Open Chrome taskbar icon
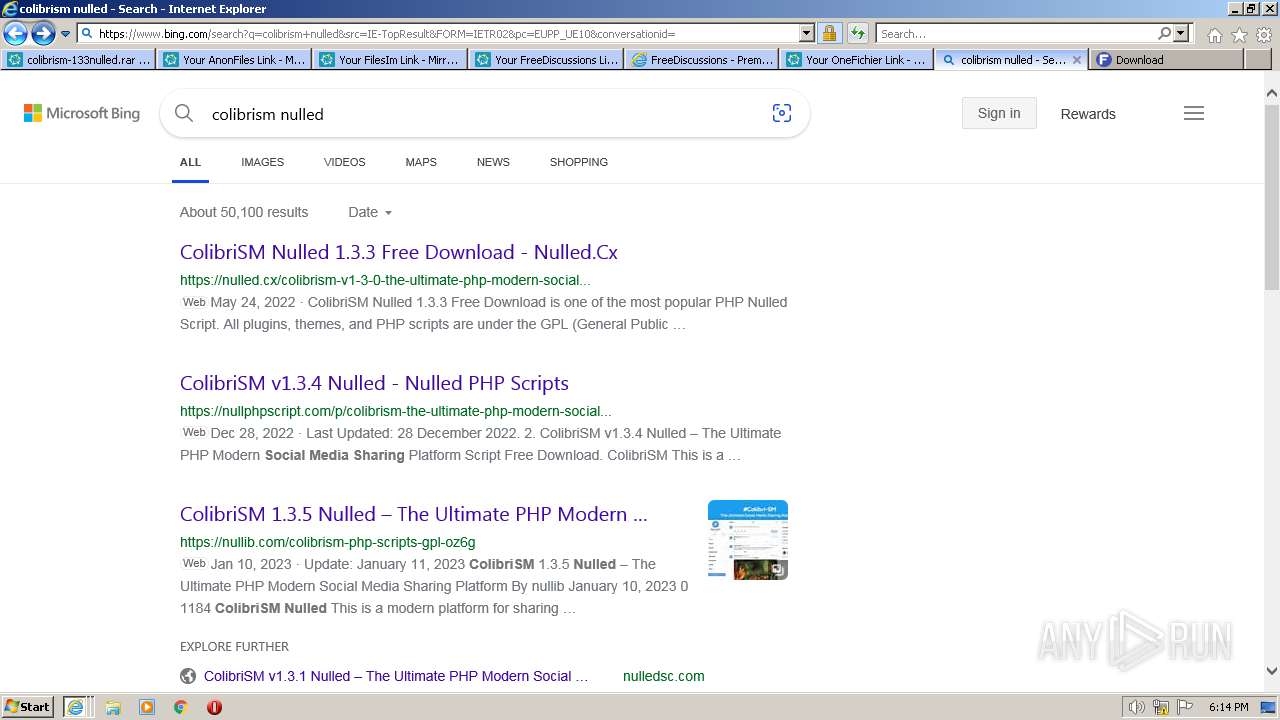This screenshot has height=720, width=1280. point(181,707)
